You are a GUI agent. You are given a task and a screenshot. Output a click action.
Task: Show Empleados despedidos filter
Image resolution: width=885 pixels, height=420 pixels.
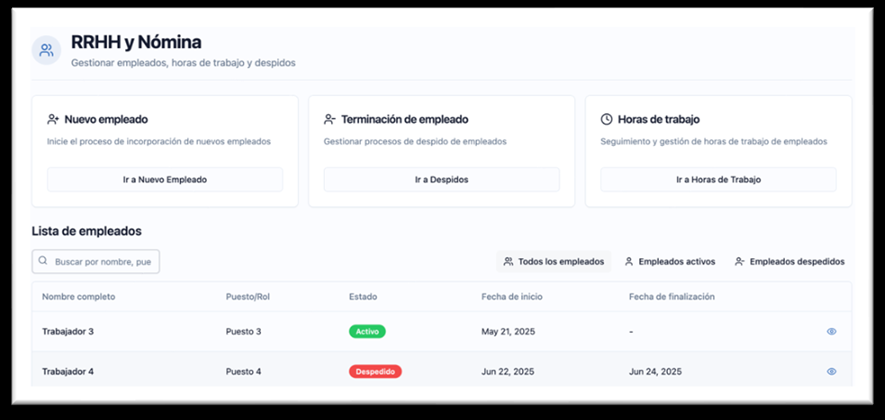coord(789,262)
